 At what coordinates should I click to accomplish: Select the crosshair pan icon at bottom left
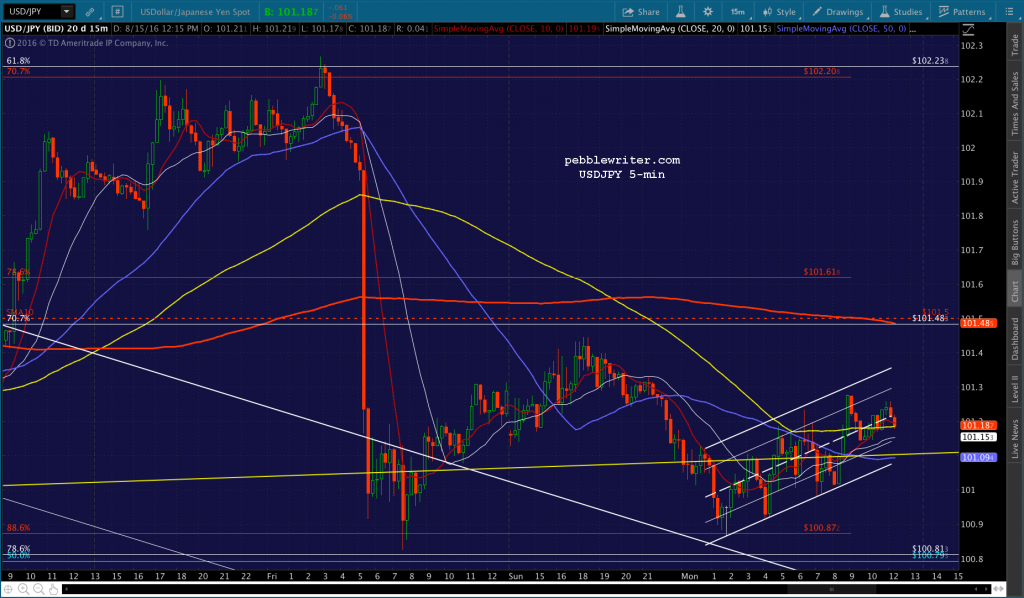8,589
